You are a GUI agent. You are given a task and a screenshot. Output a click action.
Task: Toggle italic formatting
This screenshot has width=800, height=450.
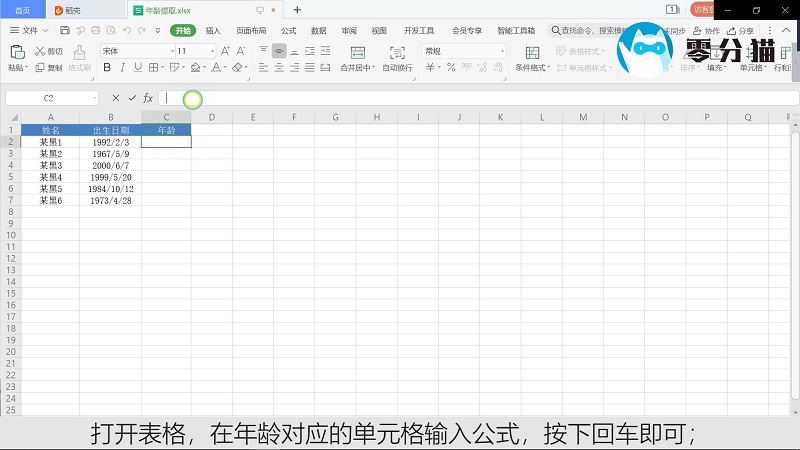(x=122, y=68)
